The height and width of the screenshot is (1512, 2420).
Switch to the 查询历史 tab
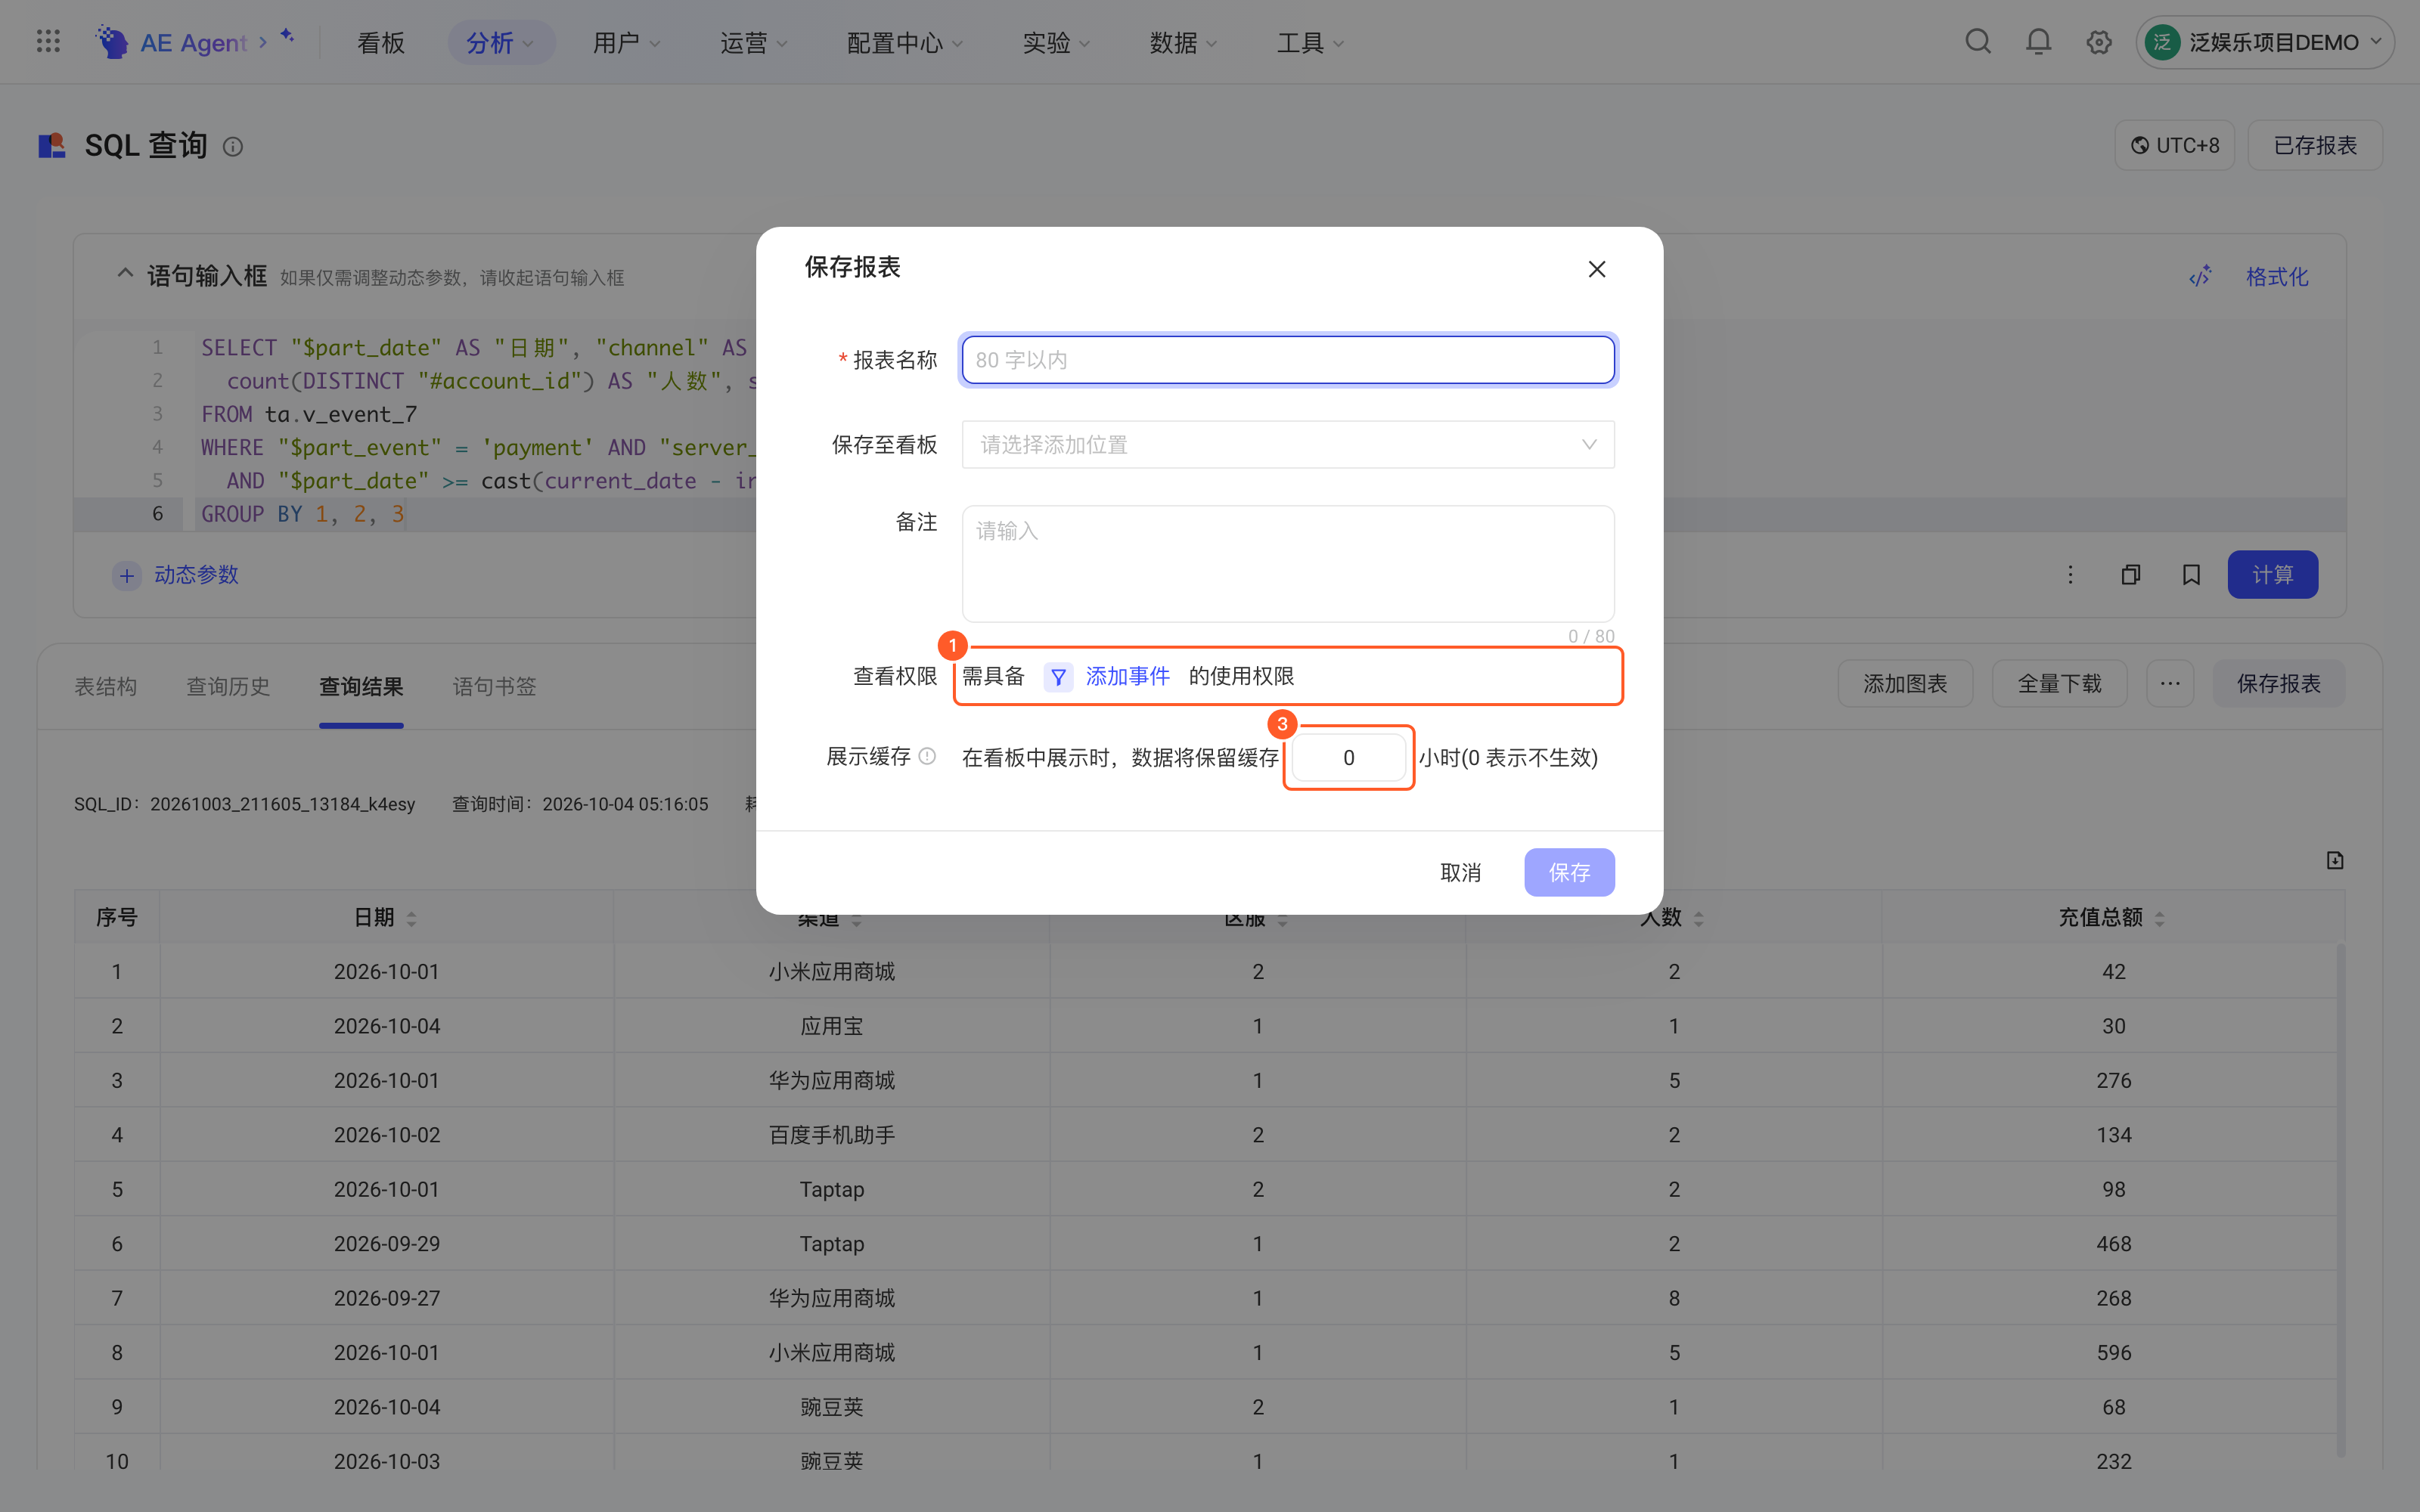pos(228,686)
